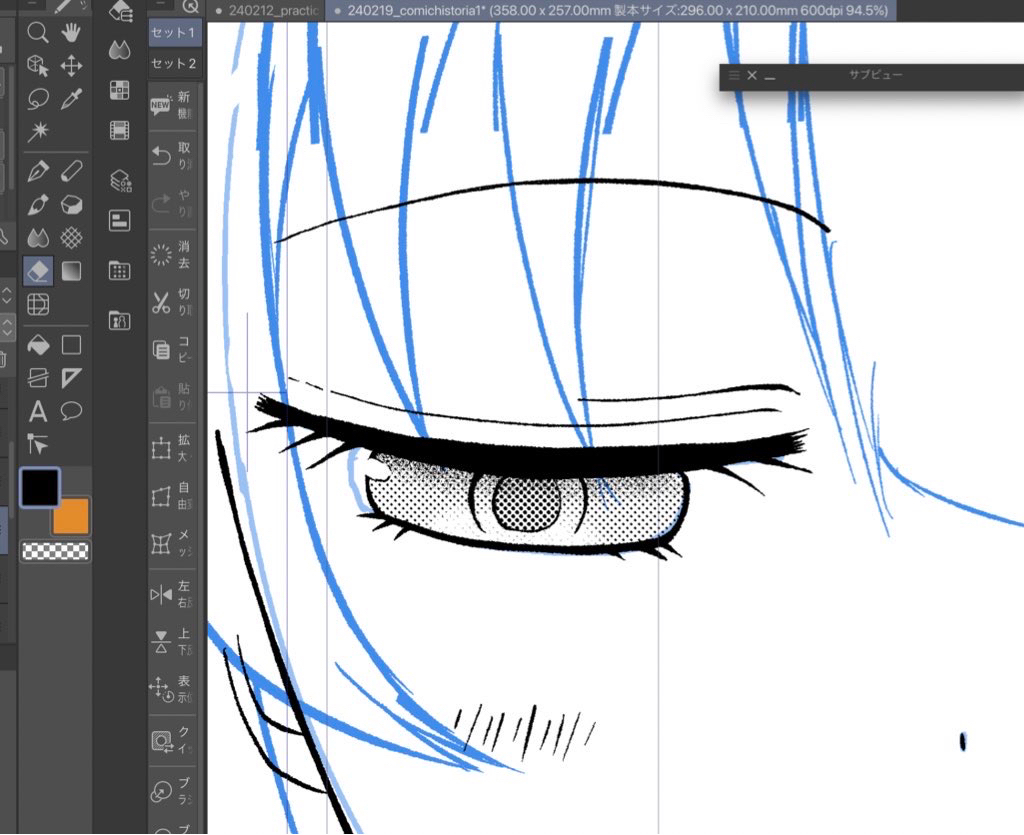Select the Fill bucket tool

pyautogui.click(x=38, y=345)
